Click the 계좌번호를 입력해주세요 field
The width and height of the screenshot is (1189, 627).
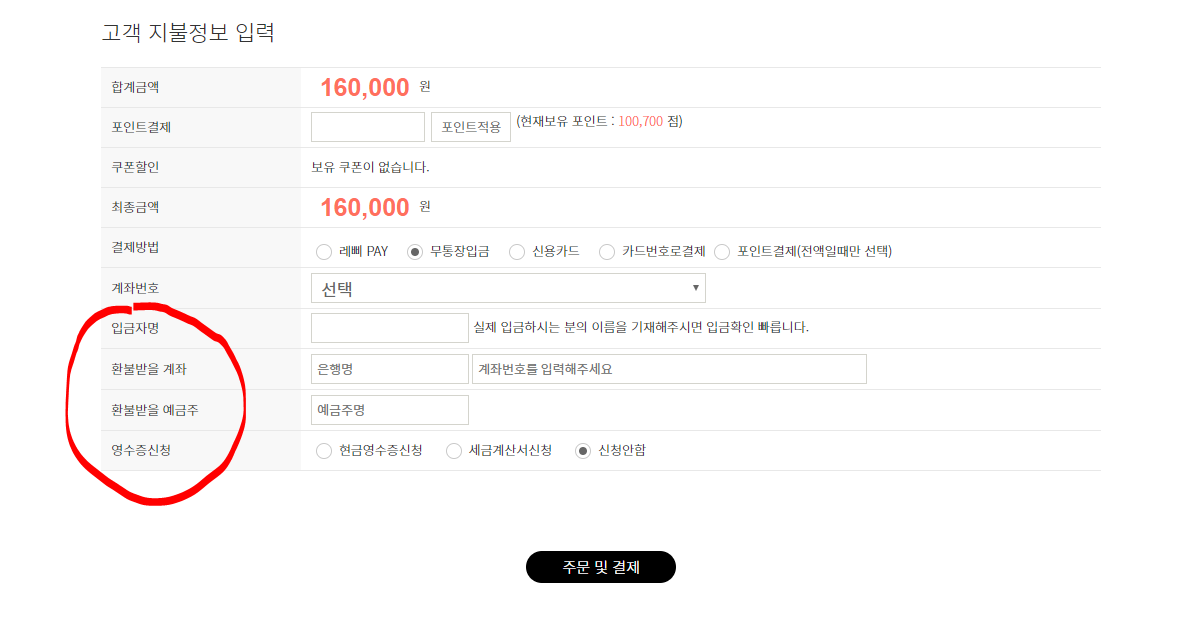pyautogui.click(x=669, y=369)
